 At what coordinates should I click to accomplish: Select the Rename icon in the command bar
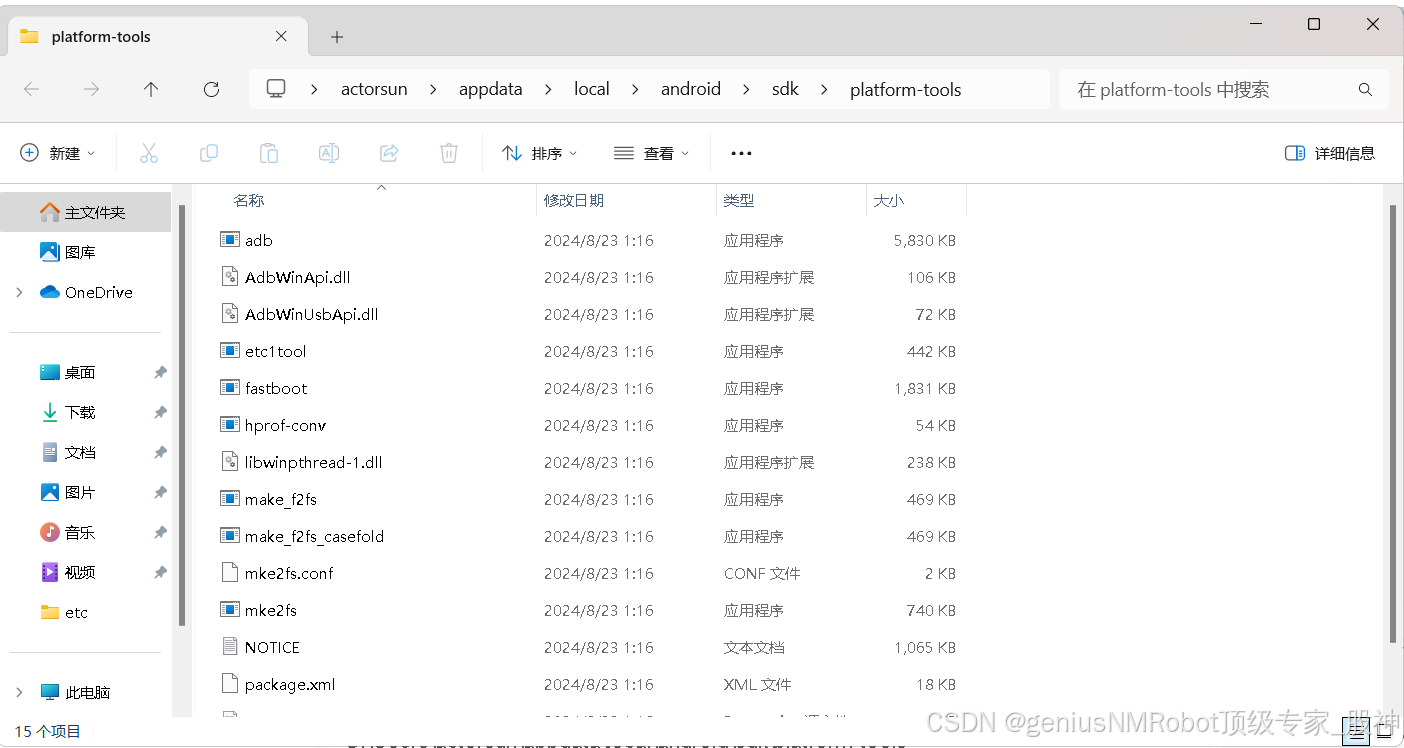point(328,152)
